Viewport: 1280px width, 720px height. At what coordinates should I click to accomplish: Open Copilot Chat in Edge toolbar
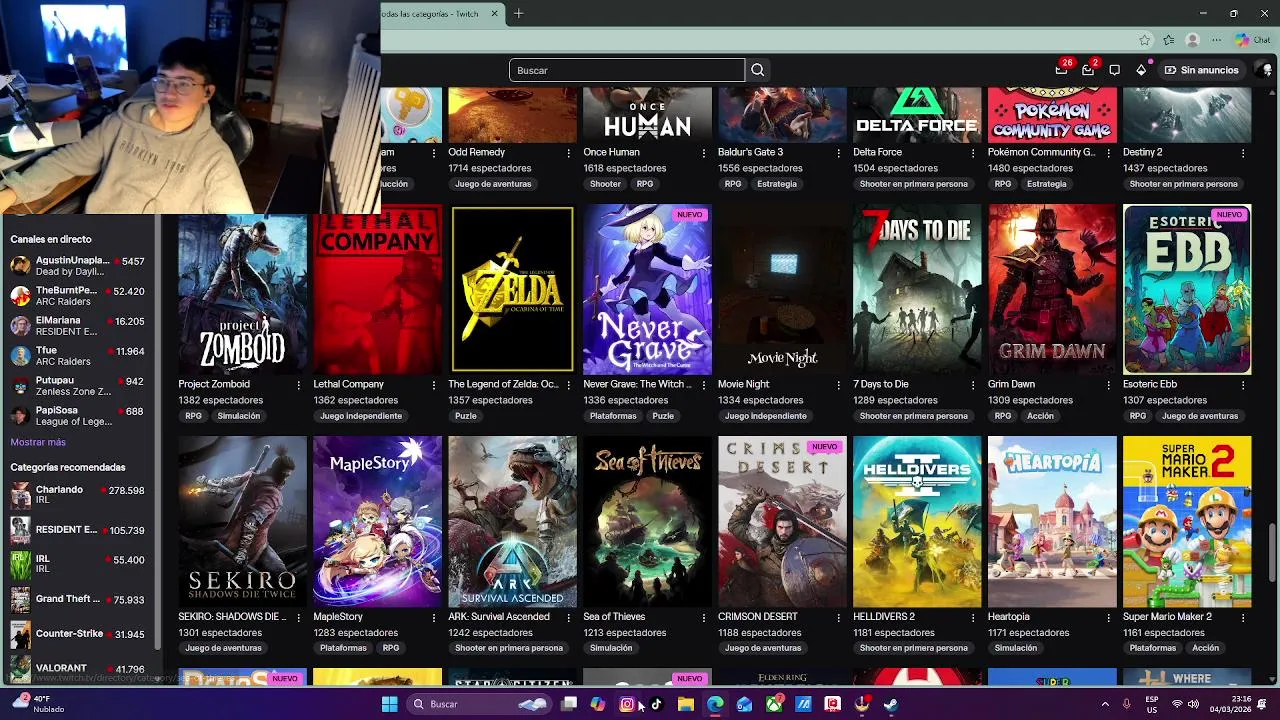point(1252,40)
